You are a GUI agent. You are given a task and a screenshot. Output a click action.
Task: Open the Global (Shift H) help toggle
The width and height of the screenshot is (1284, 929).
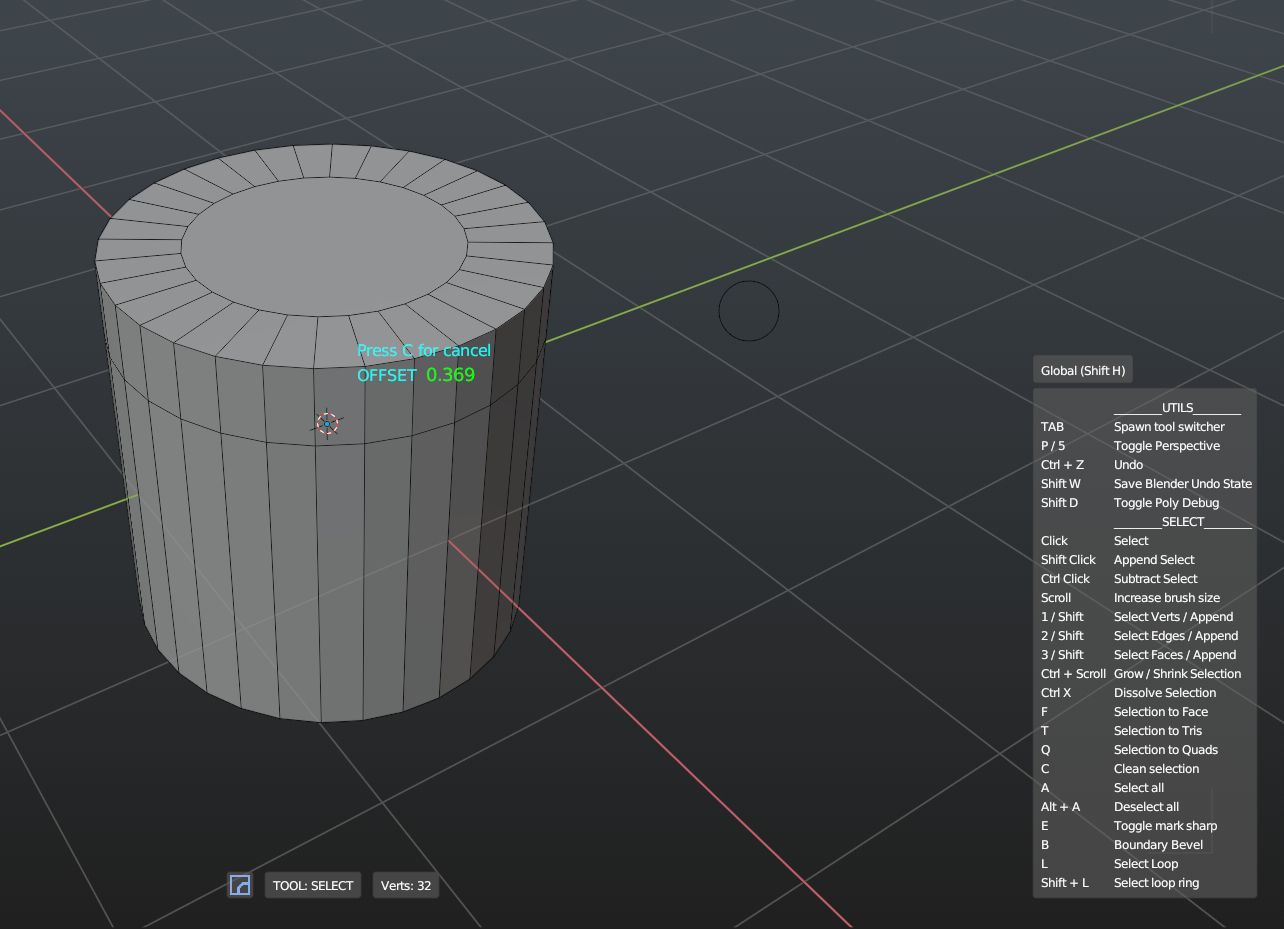(x=1082, y=371)
